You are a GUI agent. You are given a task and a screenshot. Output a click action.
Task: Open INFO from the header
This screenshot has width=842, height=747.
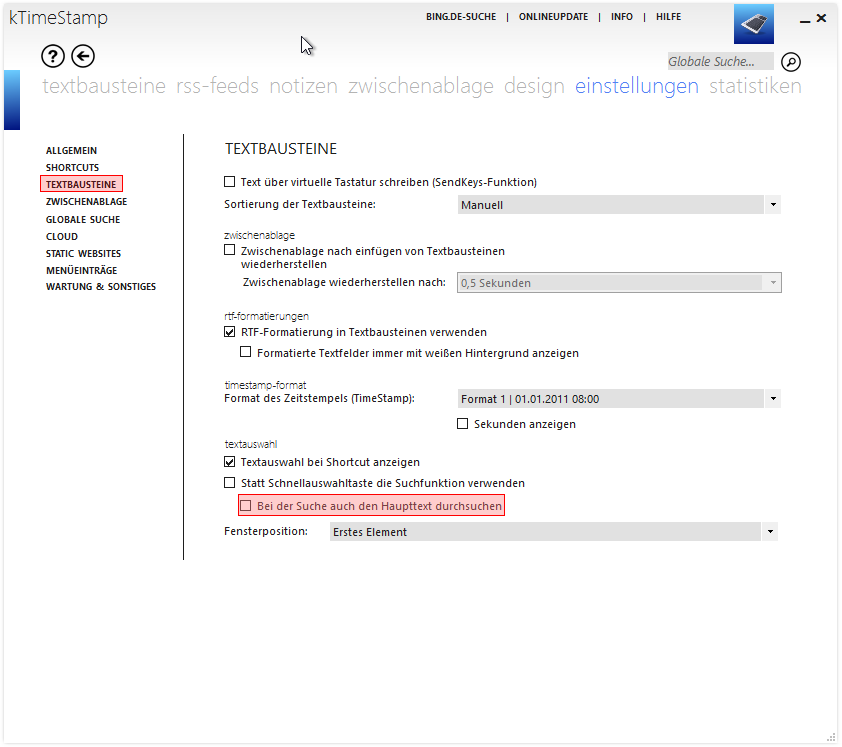(622, 17)
